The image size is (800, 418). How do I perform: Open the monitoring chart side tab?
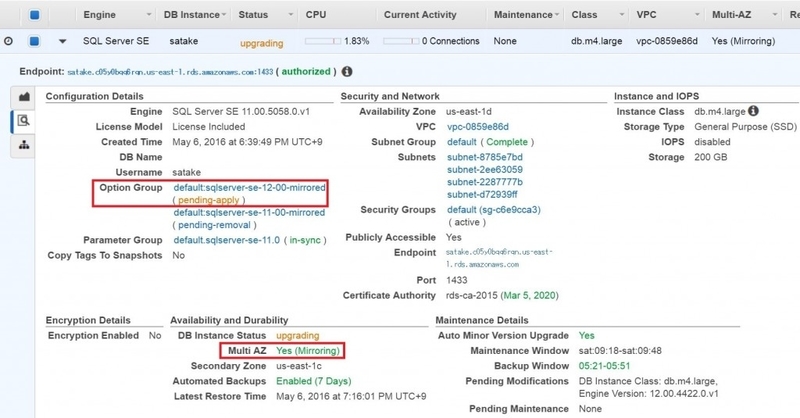pos(23,97)
